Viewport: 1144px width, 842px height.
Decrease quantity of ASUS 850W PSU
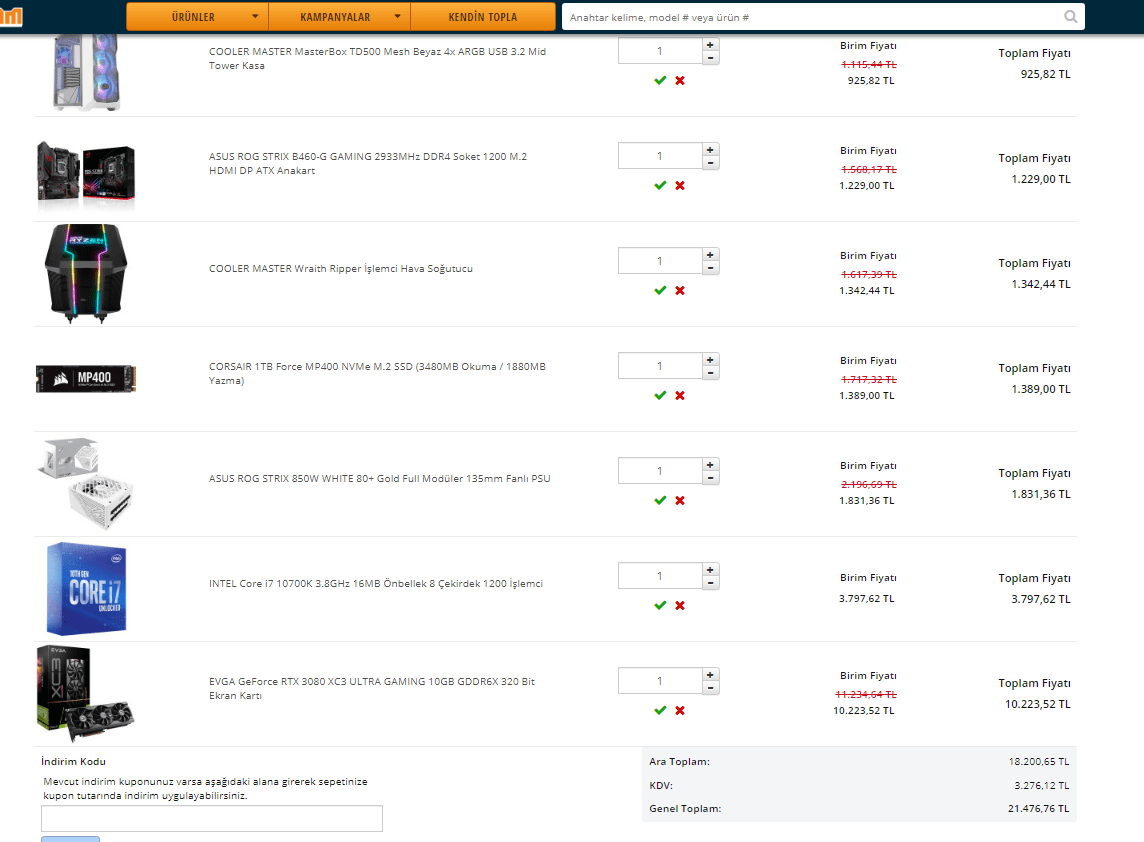click(711, 478)
